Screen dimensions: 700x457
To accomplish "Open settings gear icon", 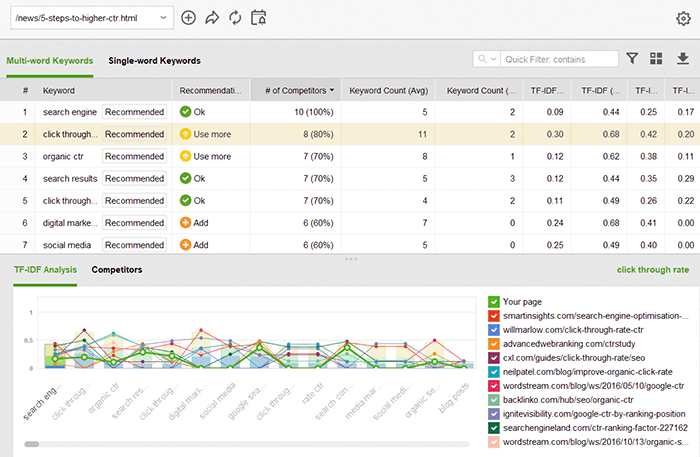I will pos(683,18).
